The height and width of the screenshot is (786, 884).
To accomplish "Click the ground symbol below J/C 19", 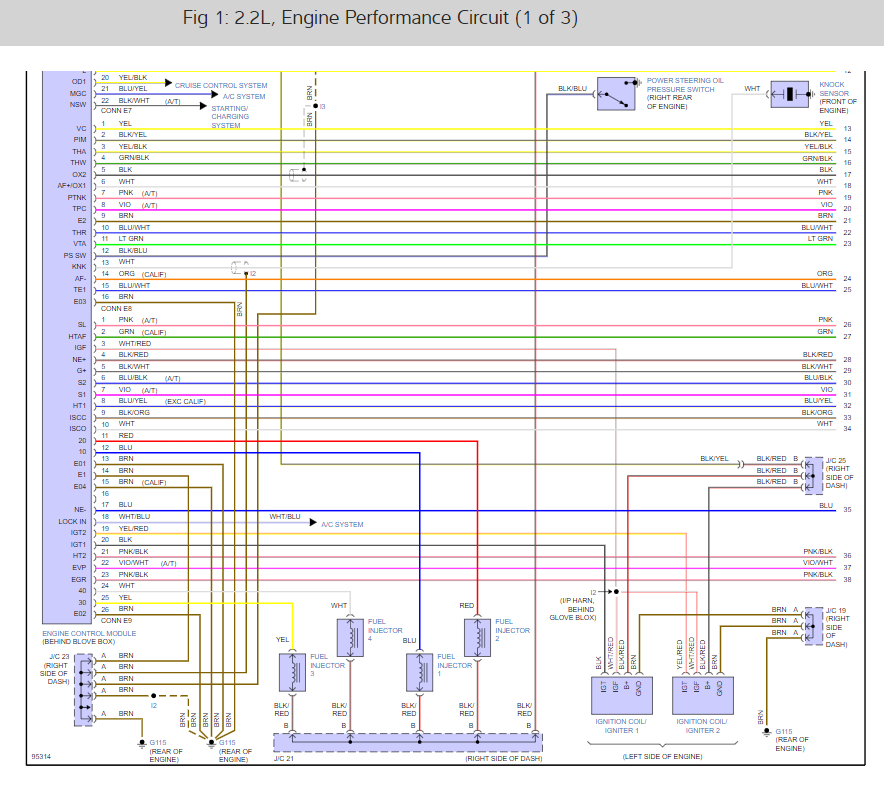I will [x=766, y=733].
